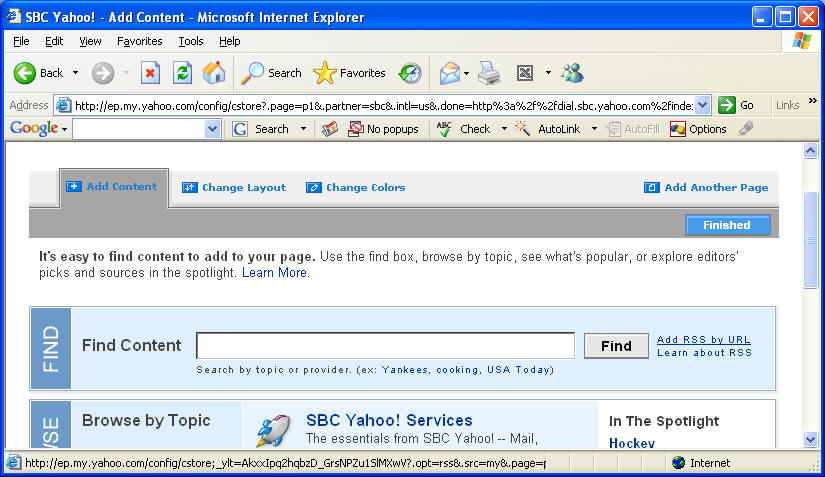Click the greyed-out Forward arrow button
This screenshot has width=825, height=477.
(x=103, y=73)
